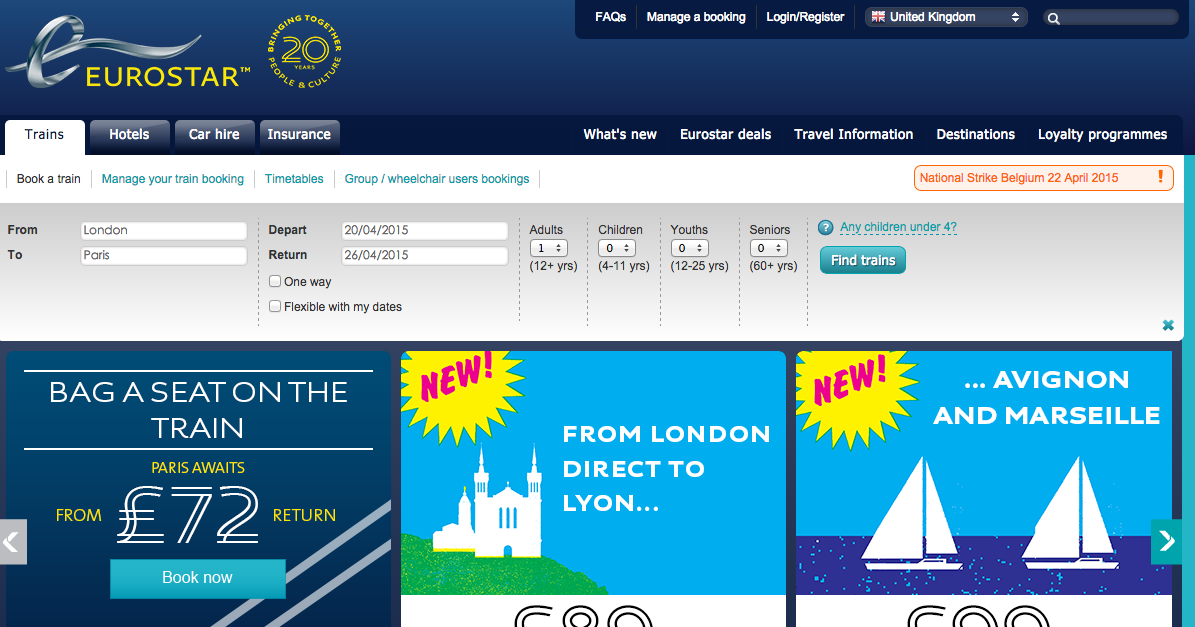This screenshot has height=627, width=1195.
Task: Enable Flexible with my dates checkbox
Action: [x=275, y=306]
